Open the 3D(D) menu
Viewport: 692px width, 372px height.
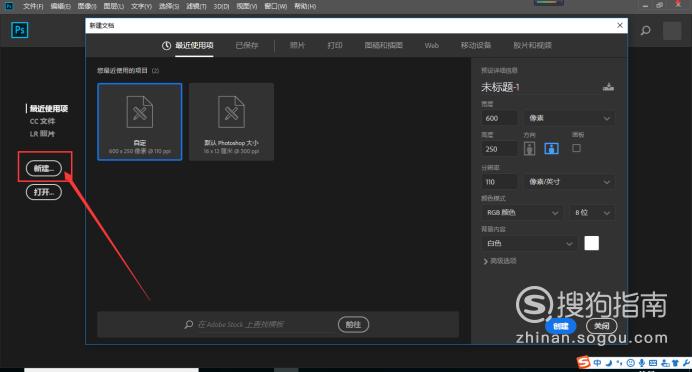pos(221,6)
